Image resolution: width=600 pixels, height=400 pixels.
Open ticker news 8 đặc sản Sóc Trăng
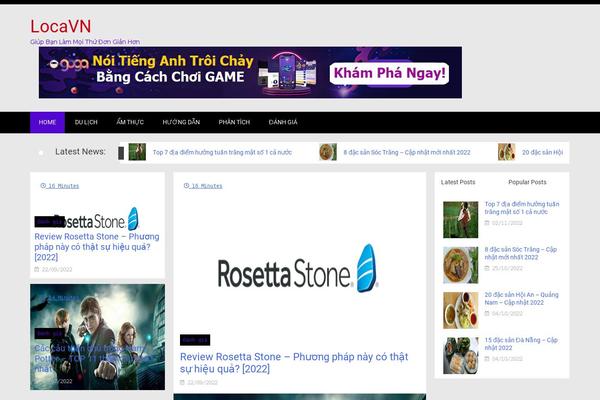(x=407, y=152)
